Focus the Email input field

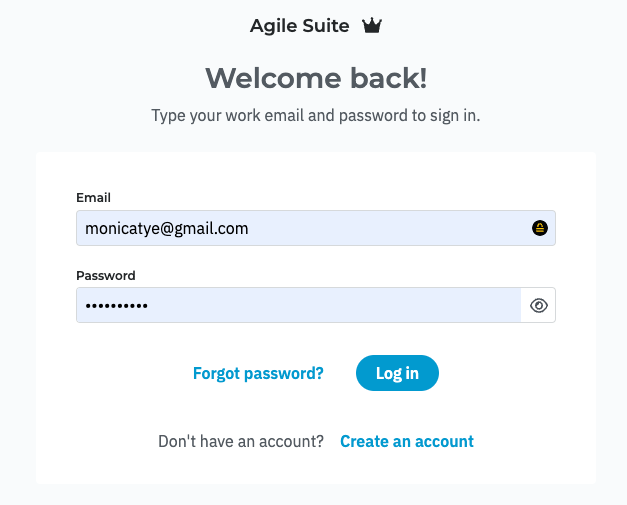[x=316, y=228]
